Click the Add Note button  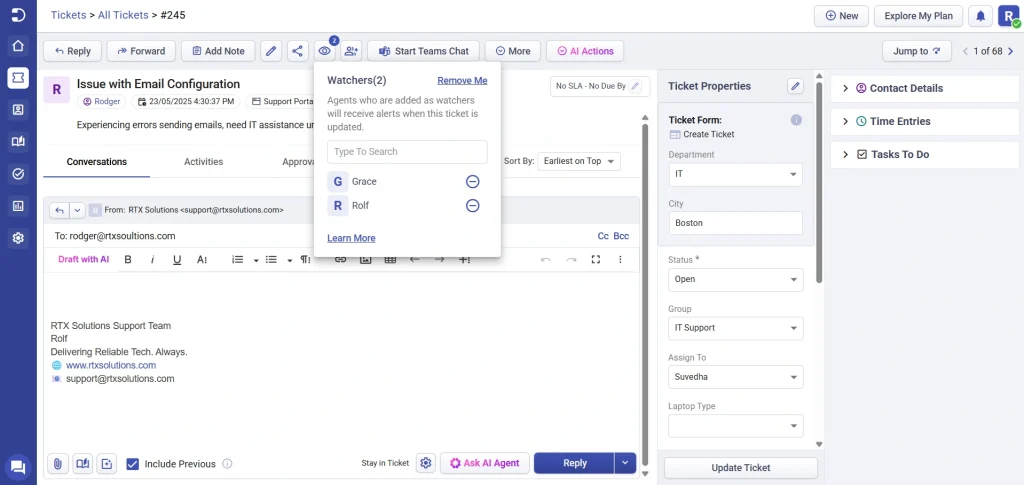(x=217, y=51)
